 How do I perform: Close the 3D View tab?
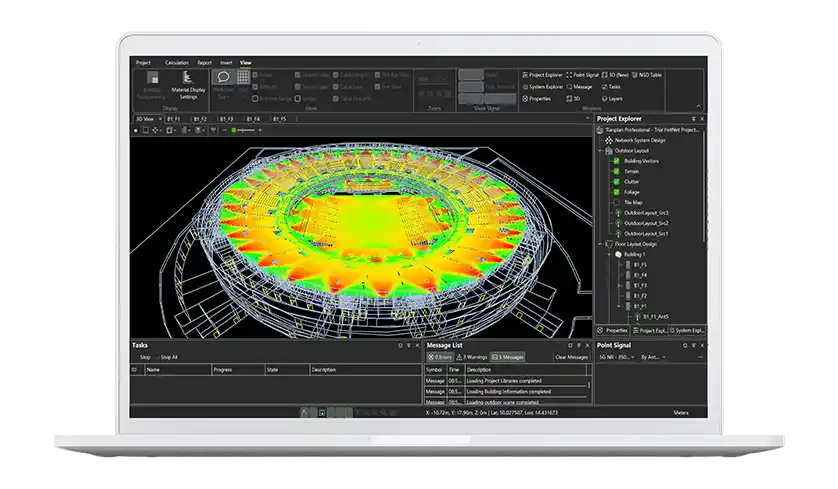(159, 119)
